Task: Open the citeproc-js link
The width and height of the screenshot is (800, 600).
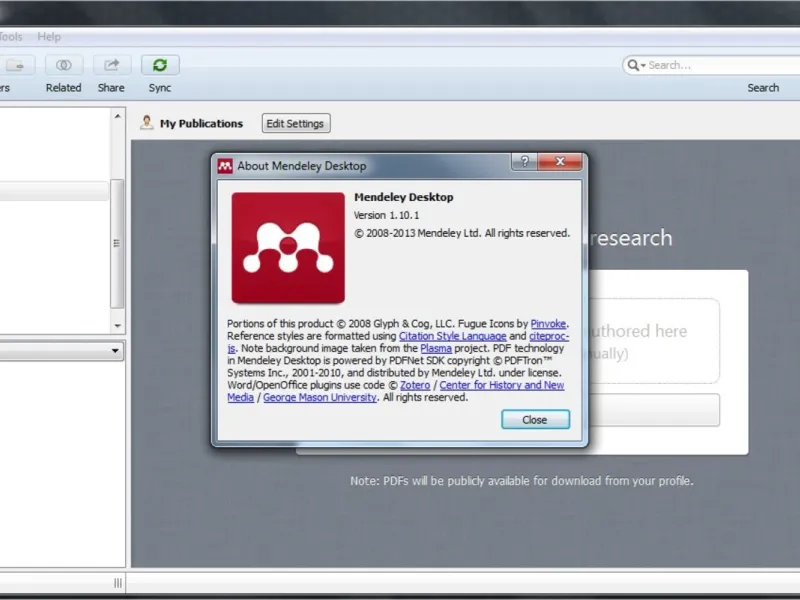Action: pyautogui.click(x=549, y=336)
